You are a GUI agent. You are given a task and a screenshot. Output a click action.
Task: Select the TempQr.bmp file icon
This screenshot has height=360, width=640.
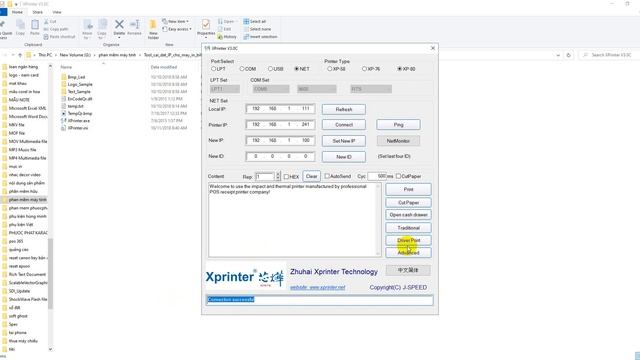tap(64, 113)
